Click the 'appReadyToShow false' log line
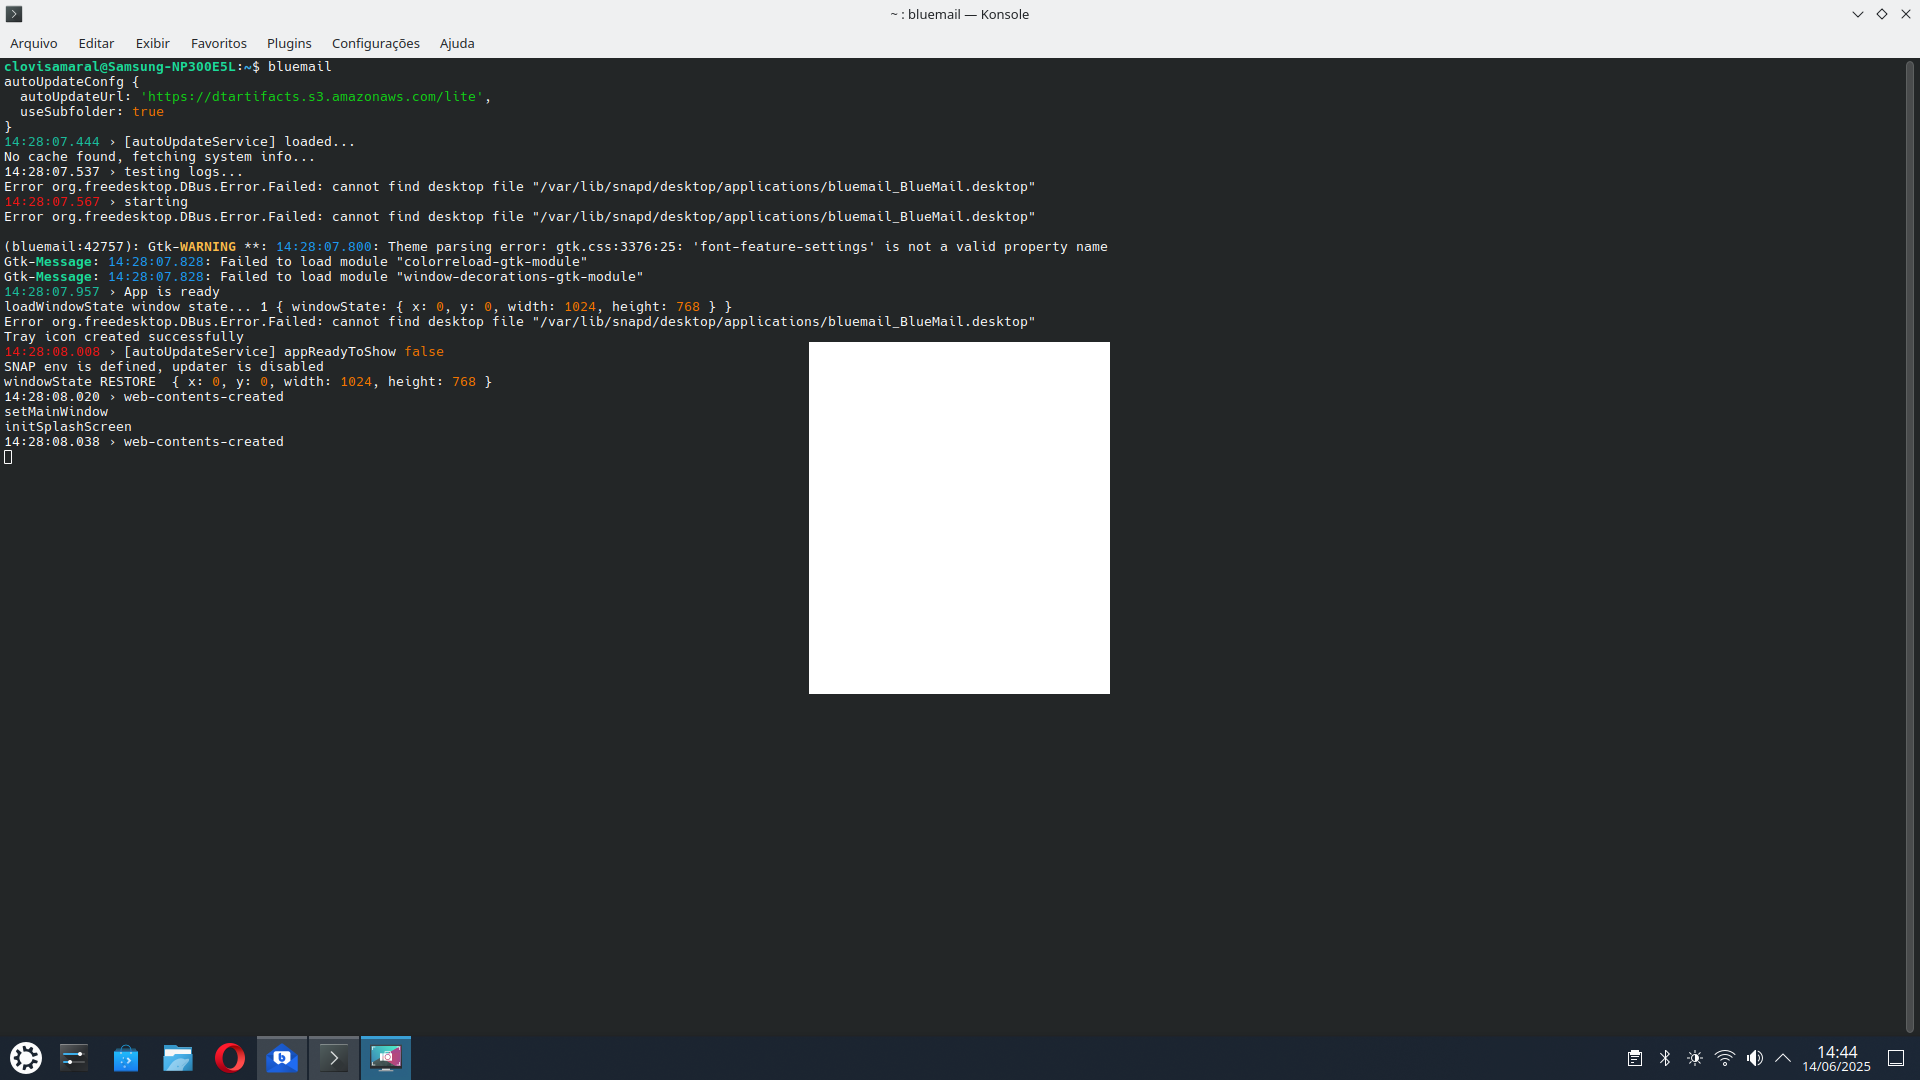Image resolution: width=1920 pixels, height=1080 pixels. pos(224,352)
